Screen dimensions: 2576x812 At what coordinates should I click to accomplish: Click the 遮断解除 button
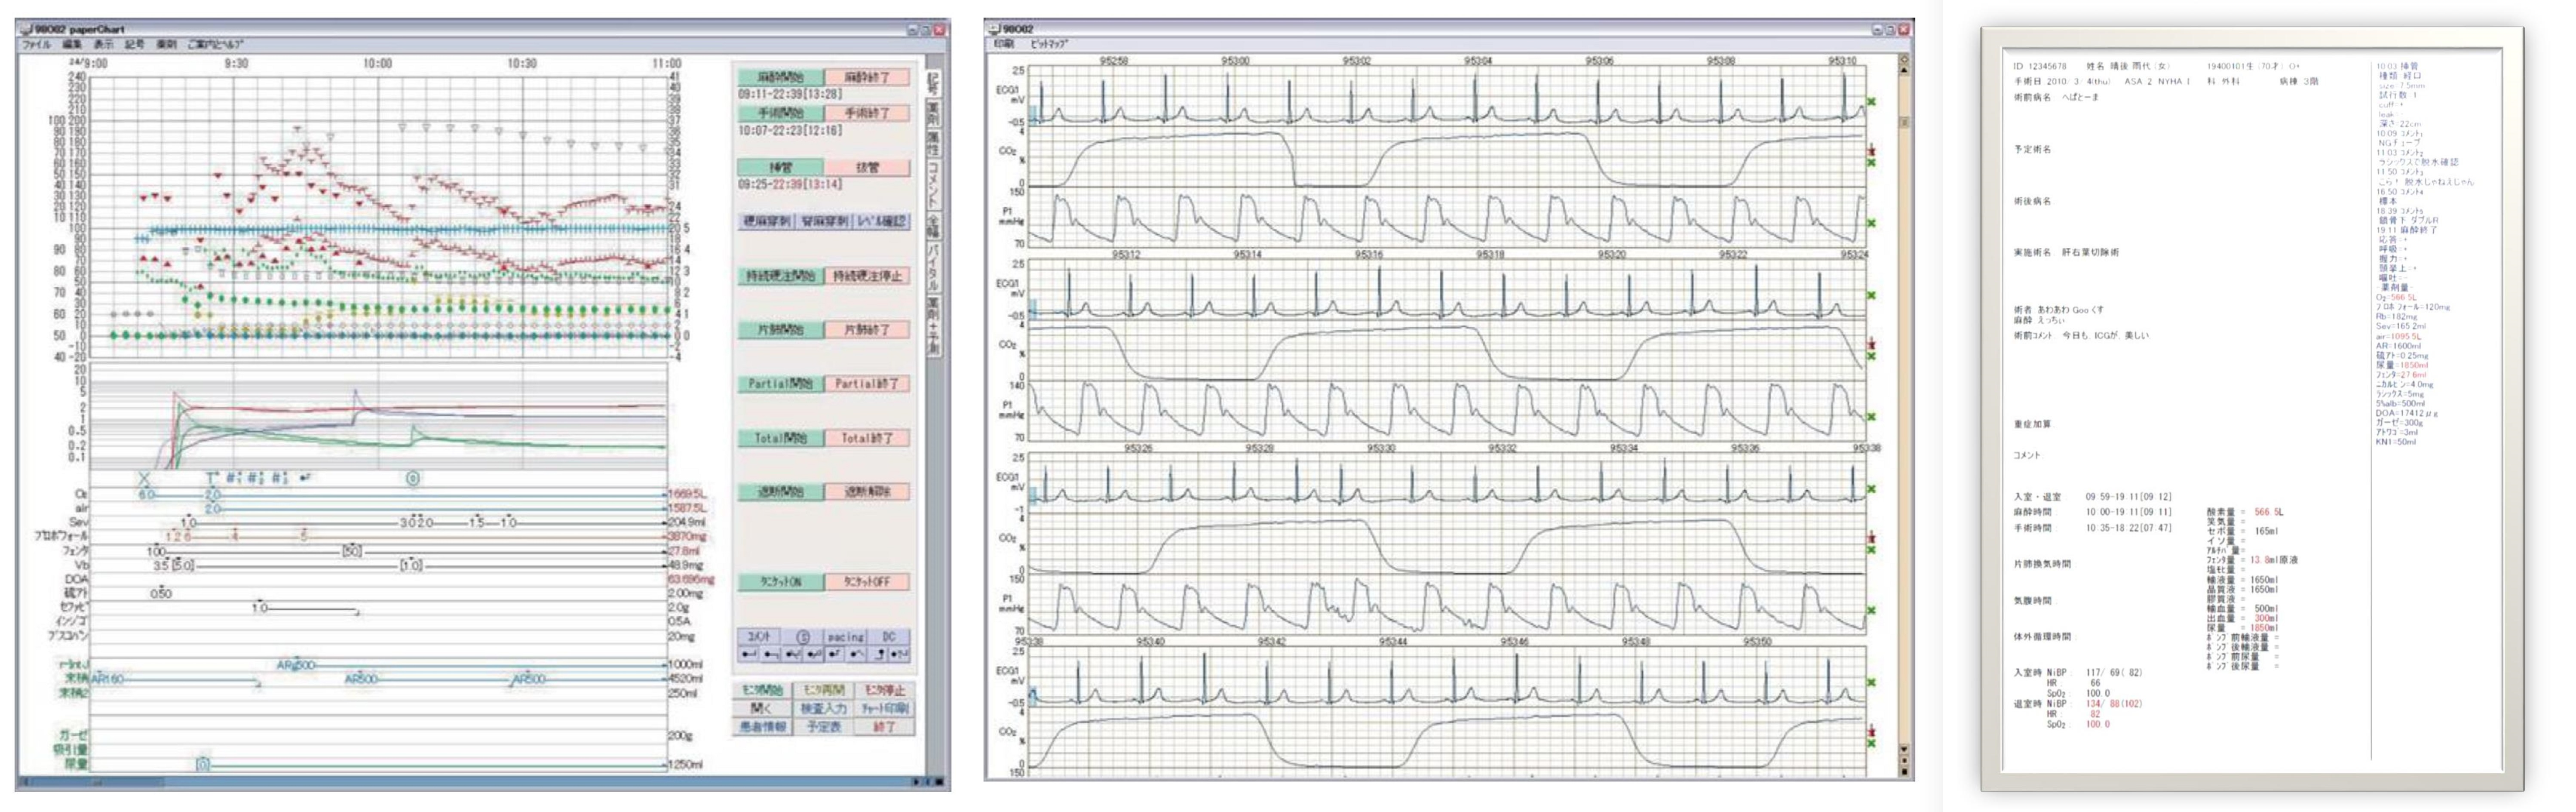click(x=867, y=491)
